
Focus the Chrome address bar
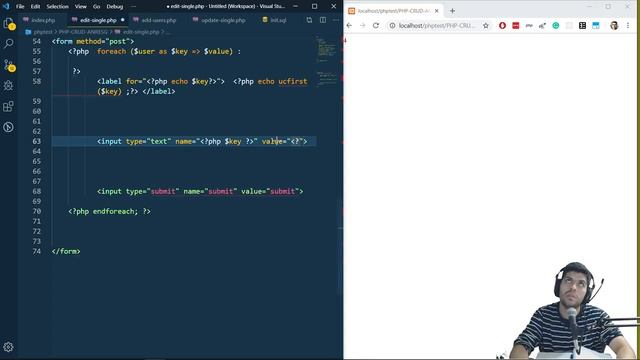[x=437, y=25]
